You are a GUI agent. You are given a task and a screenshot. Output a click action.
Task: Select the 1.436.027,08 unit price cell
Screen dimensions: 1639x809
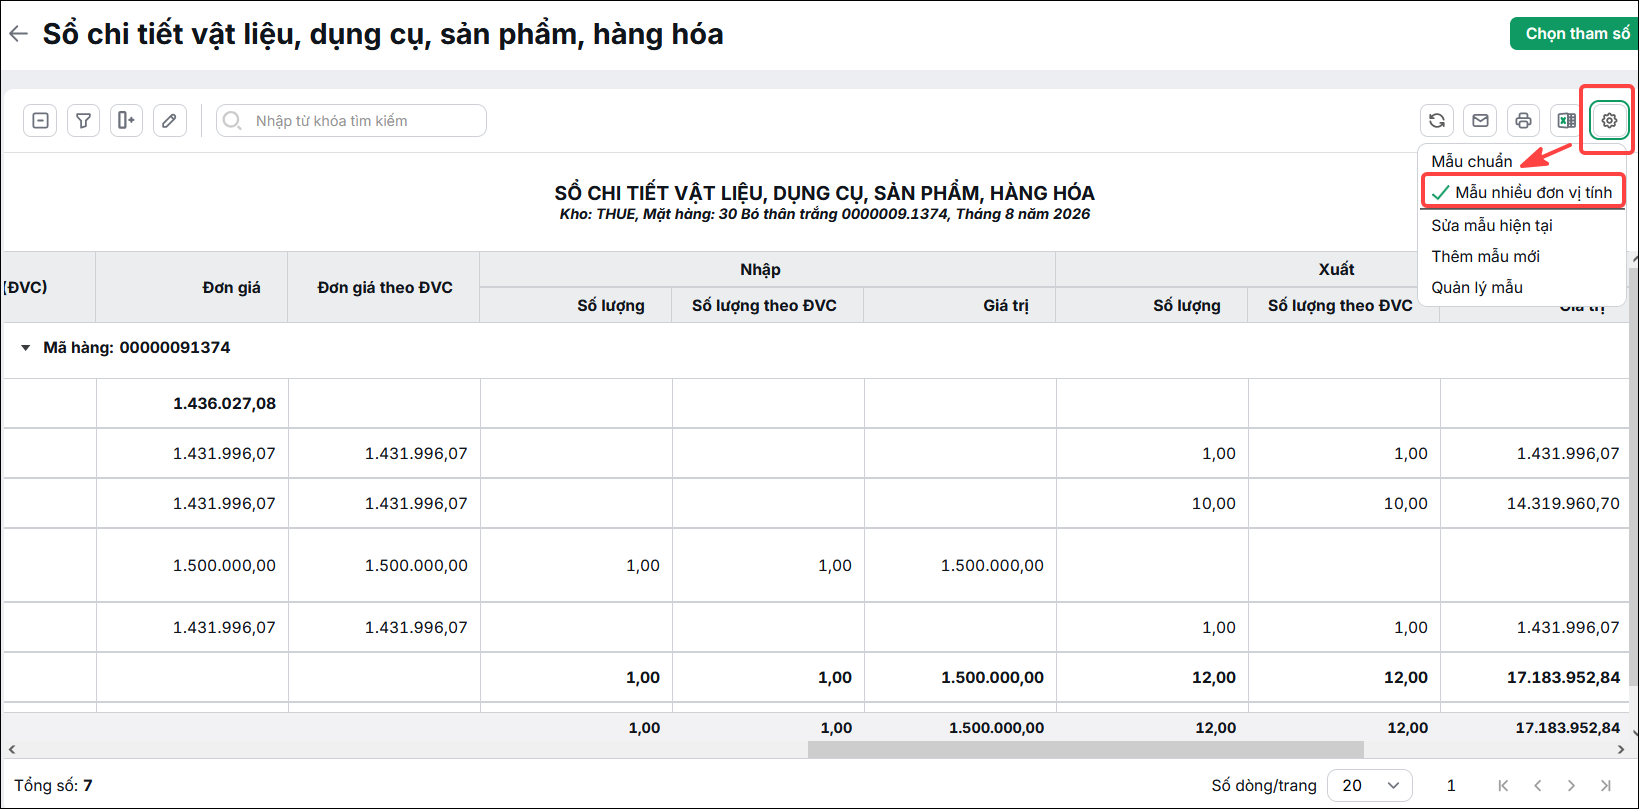coord(192,403)
